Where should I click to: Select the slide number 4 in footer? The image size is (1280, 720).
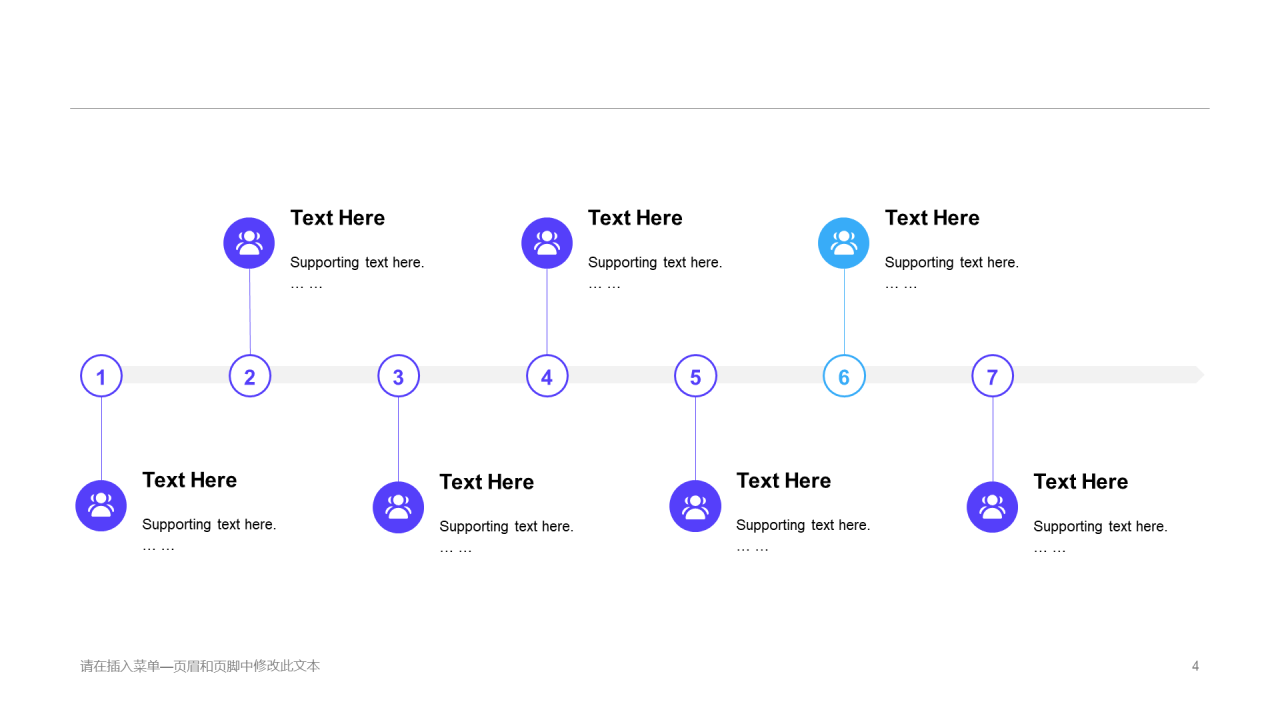[x=1195, y=666]
